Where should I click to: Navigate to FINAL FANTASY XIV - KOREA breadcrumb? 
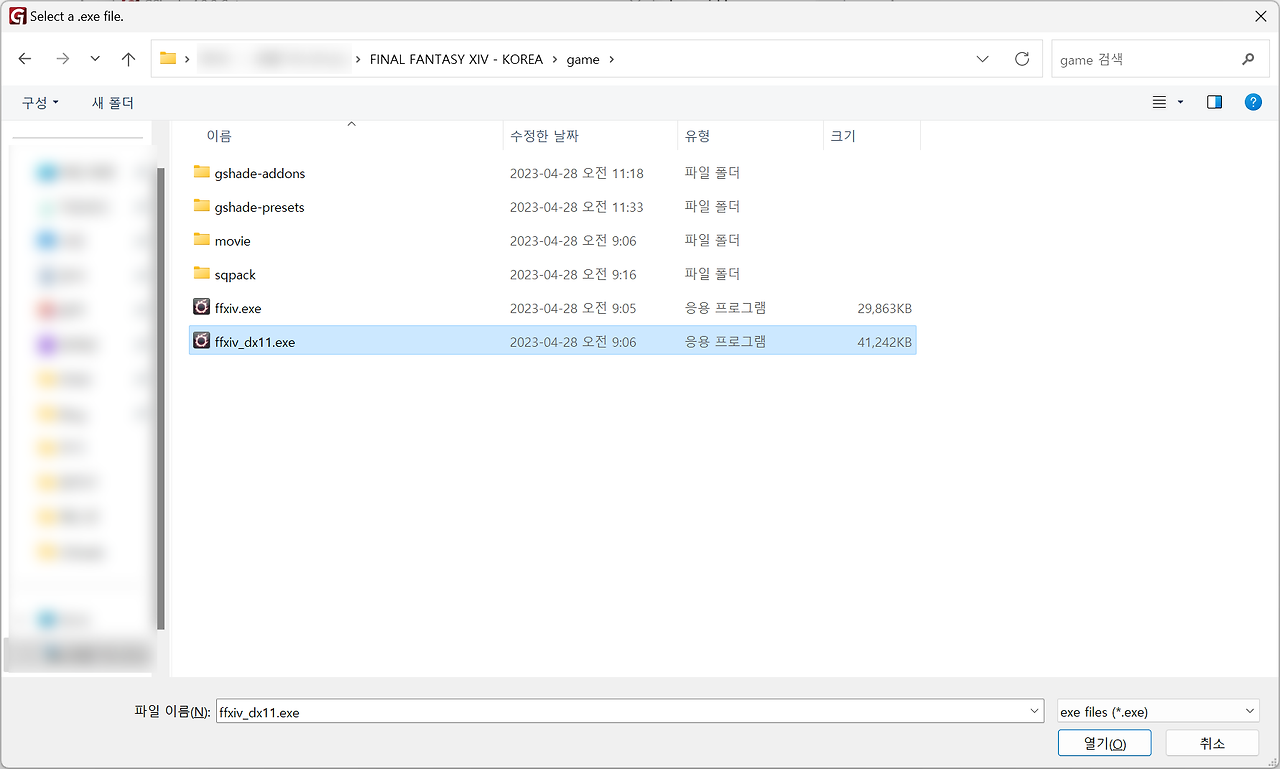point(455,59)
